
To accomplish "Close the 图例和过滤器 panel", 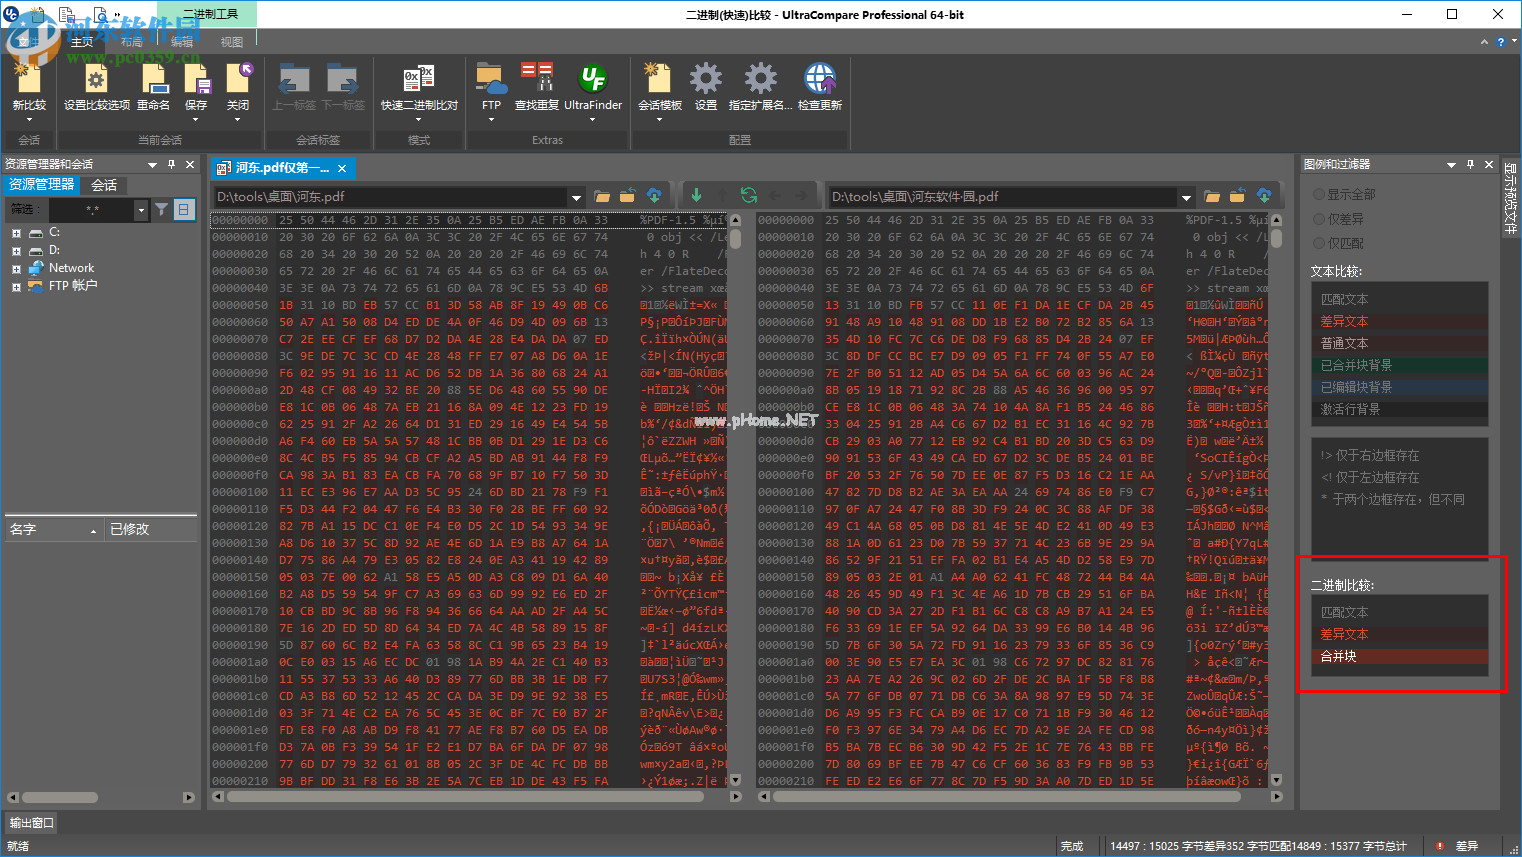I will click(1489, 164).
